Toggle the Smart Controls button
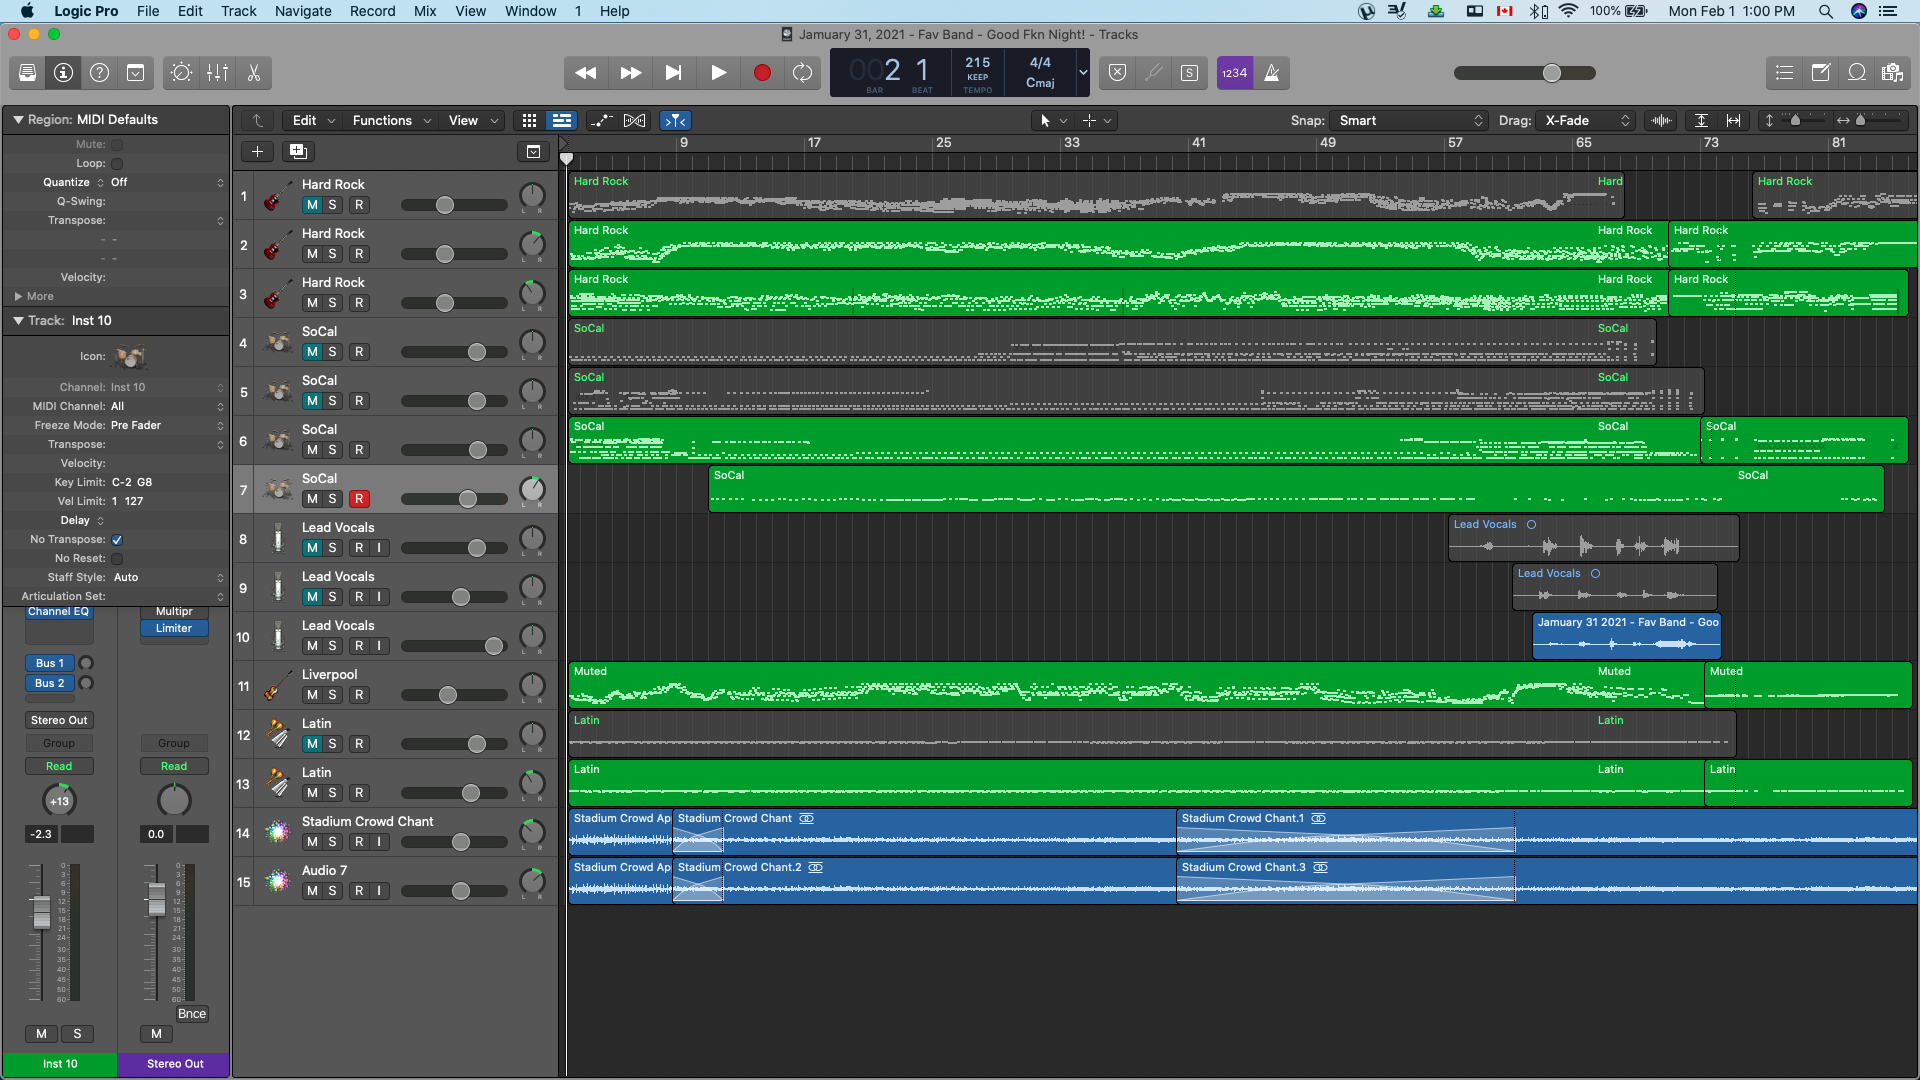Viewport: 1920px width, 1080px height. tap(181, 73)
